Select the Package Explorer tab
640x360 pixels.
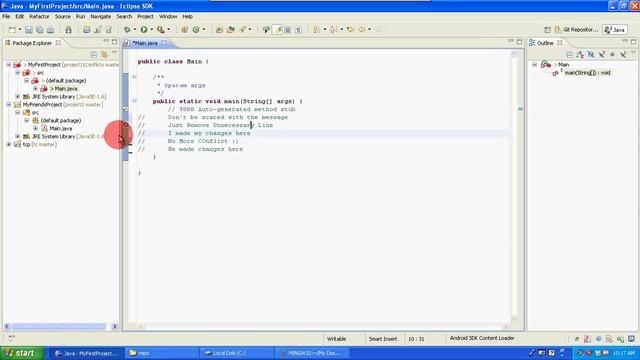[x=32, y=43]
